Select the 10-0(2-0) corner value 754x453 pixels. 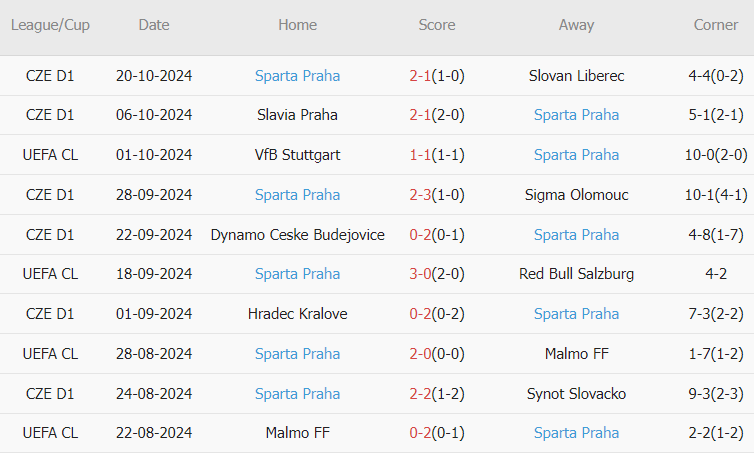tap(716, 155)
